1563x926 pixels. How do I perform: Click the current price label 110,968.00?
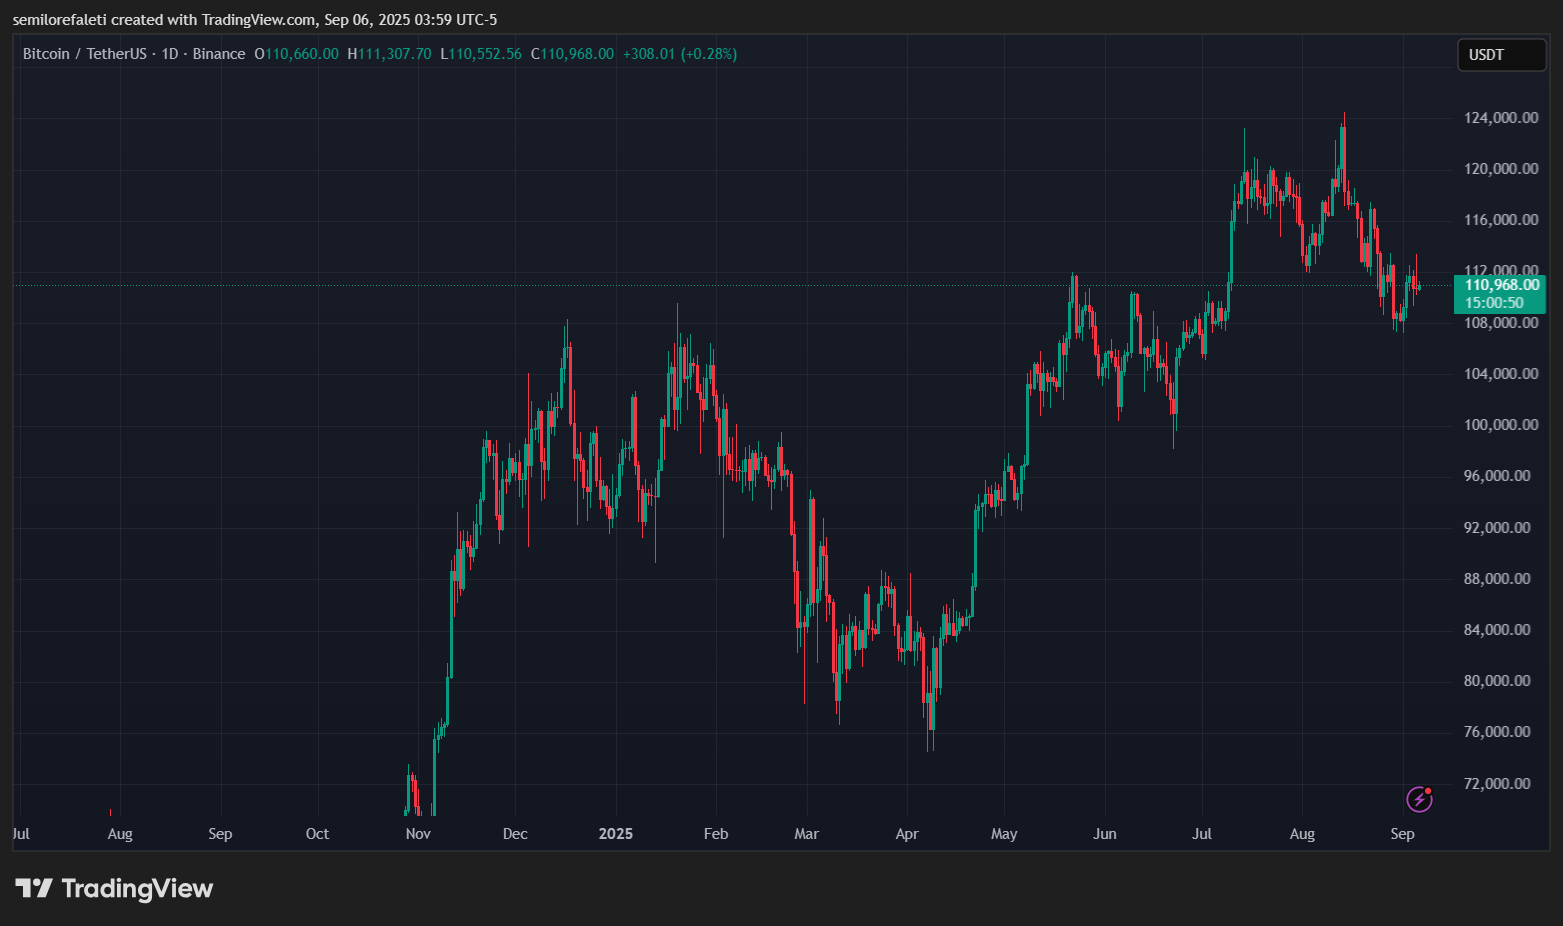pyautogui.click(x=1501, y=285)
